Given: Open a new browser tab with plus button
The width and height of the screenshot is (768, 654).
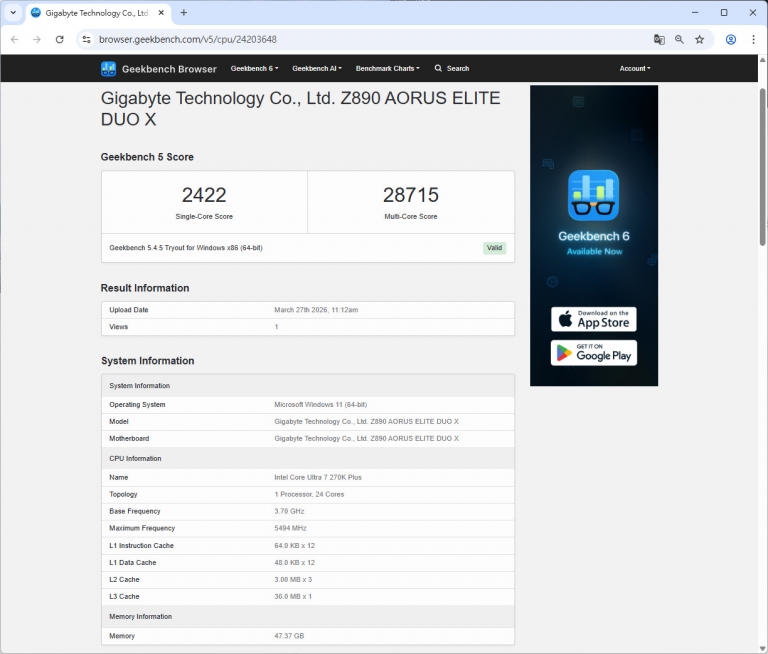Looking at the screenshot, I should point(183,13).
